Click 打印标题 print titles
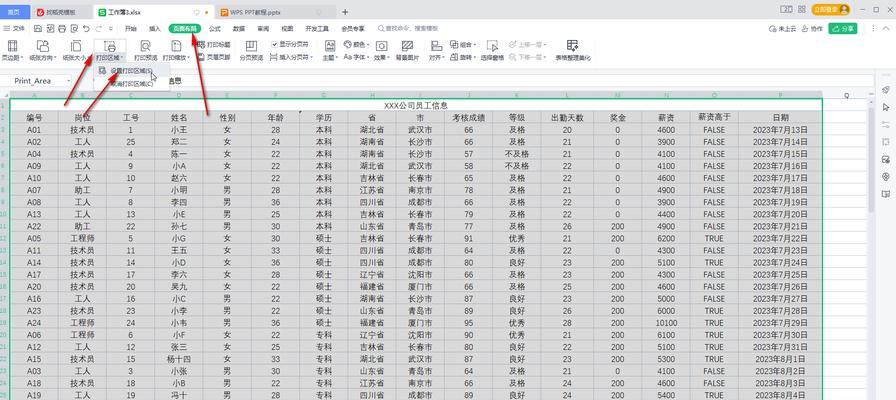The width and height of the screenshot is (896, 400). [214, 44]
